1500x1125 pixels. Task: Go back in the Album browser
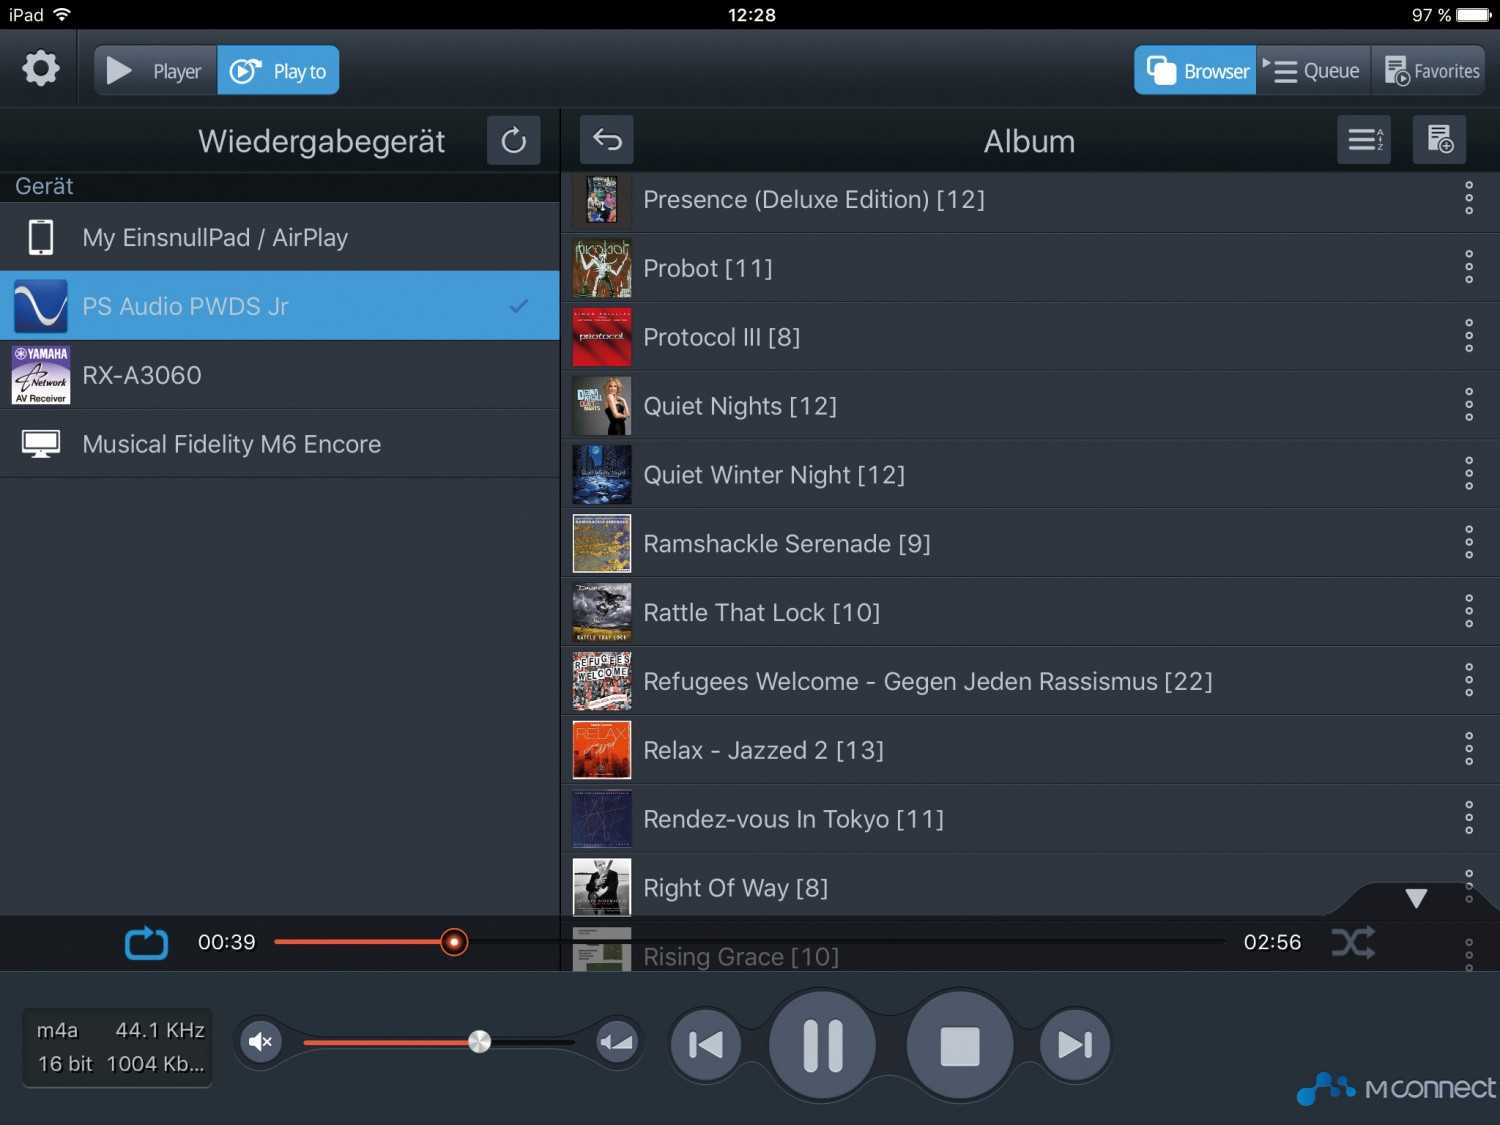pyautogui.click(x=607, y=140)
